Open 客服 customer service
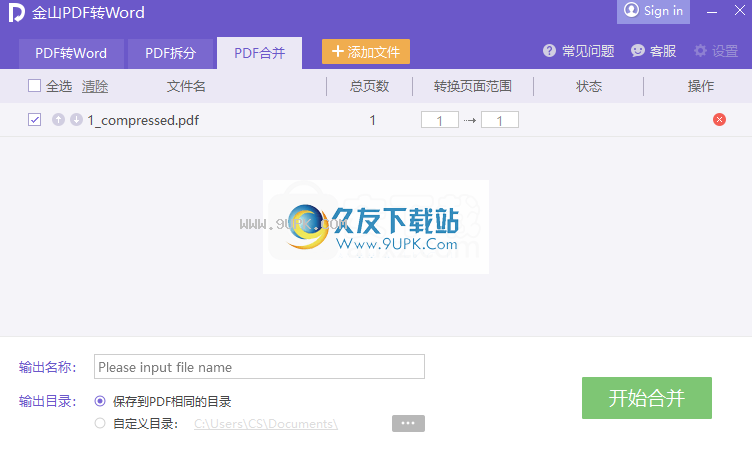Screen dimensions: 752x454 pos(653,51)
